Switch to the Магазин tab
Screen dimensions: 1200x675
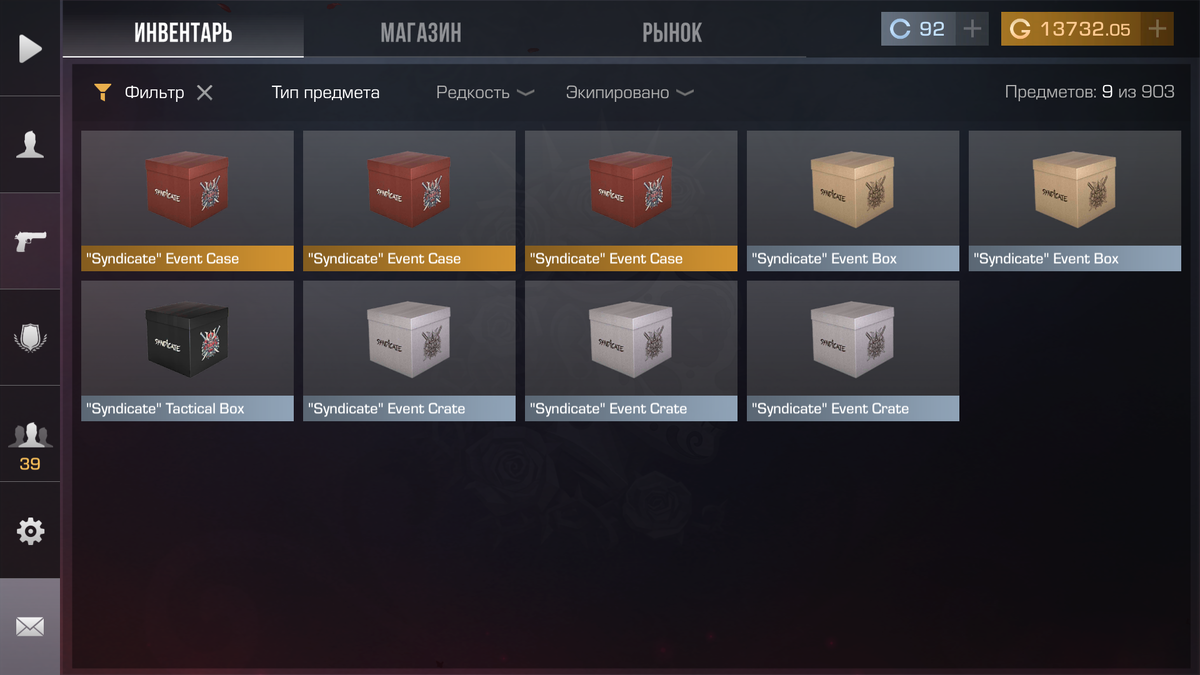tap(421, 32)
